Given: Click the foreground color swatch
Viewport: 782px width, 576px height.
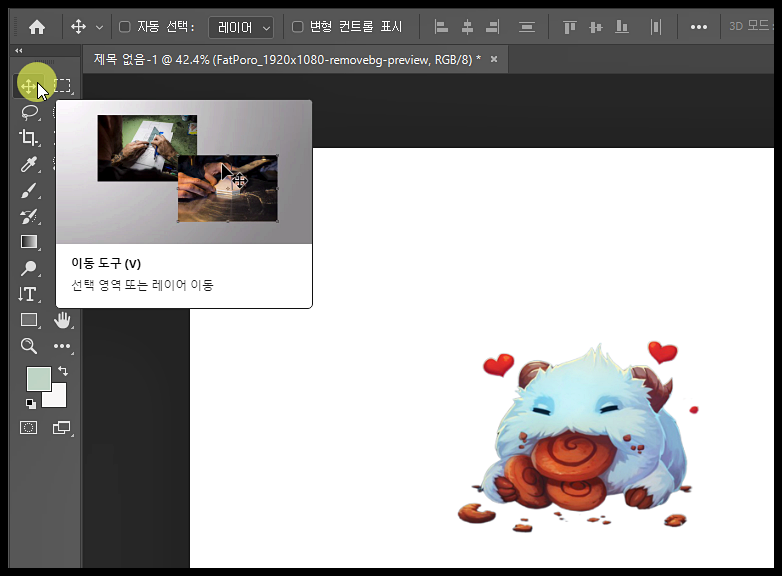Looking at the screenshot, I should [38, 379].
